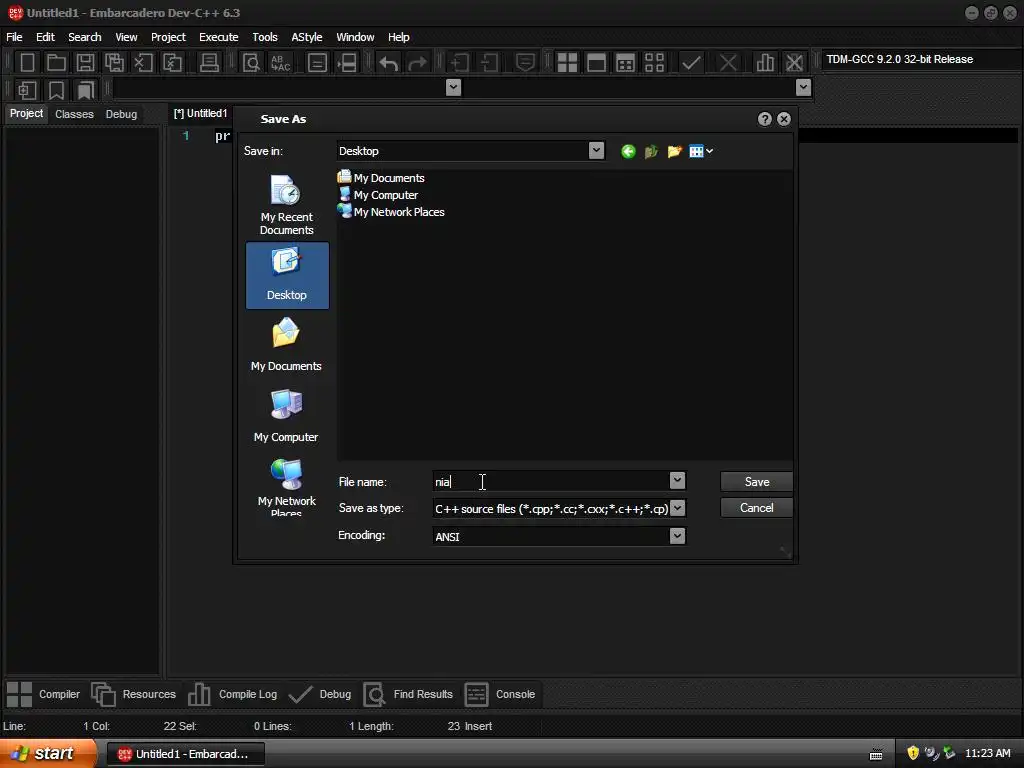1024x768 pixels.
Task: Open the AStyle menu
Action: (x=307, y=37)
